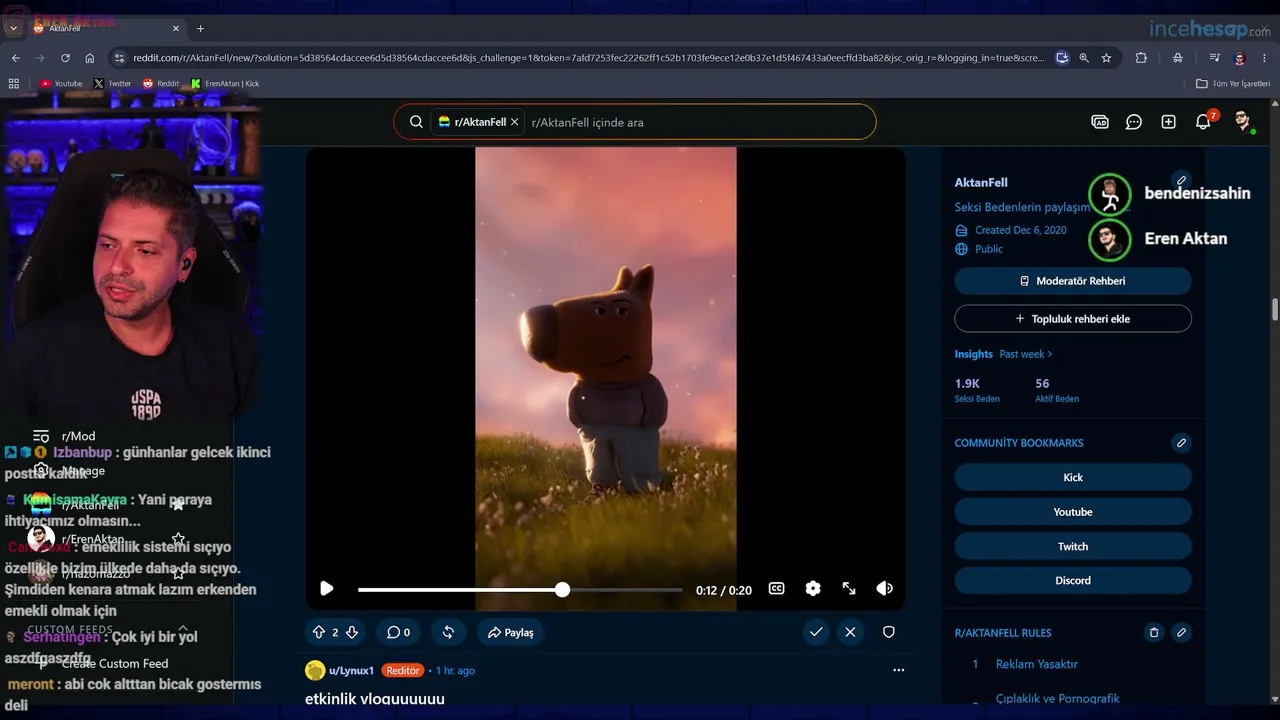Open Reddit bookmark in bookmarks bar

coord(161,84)
